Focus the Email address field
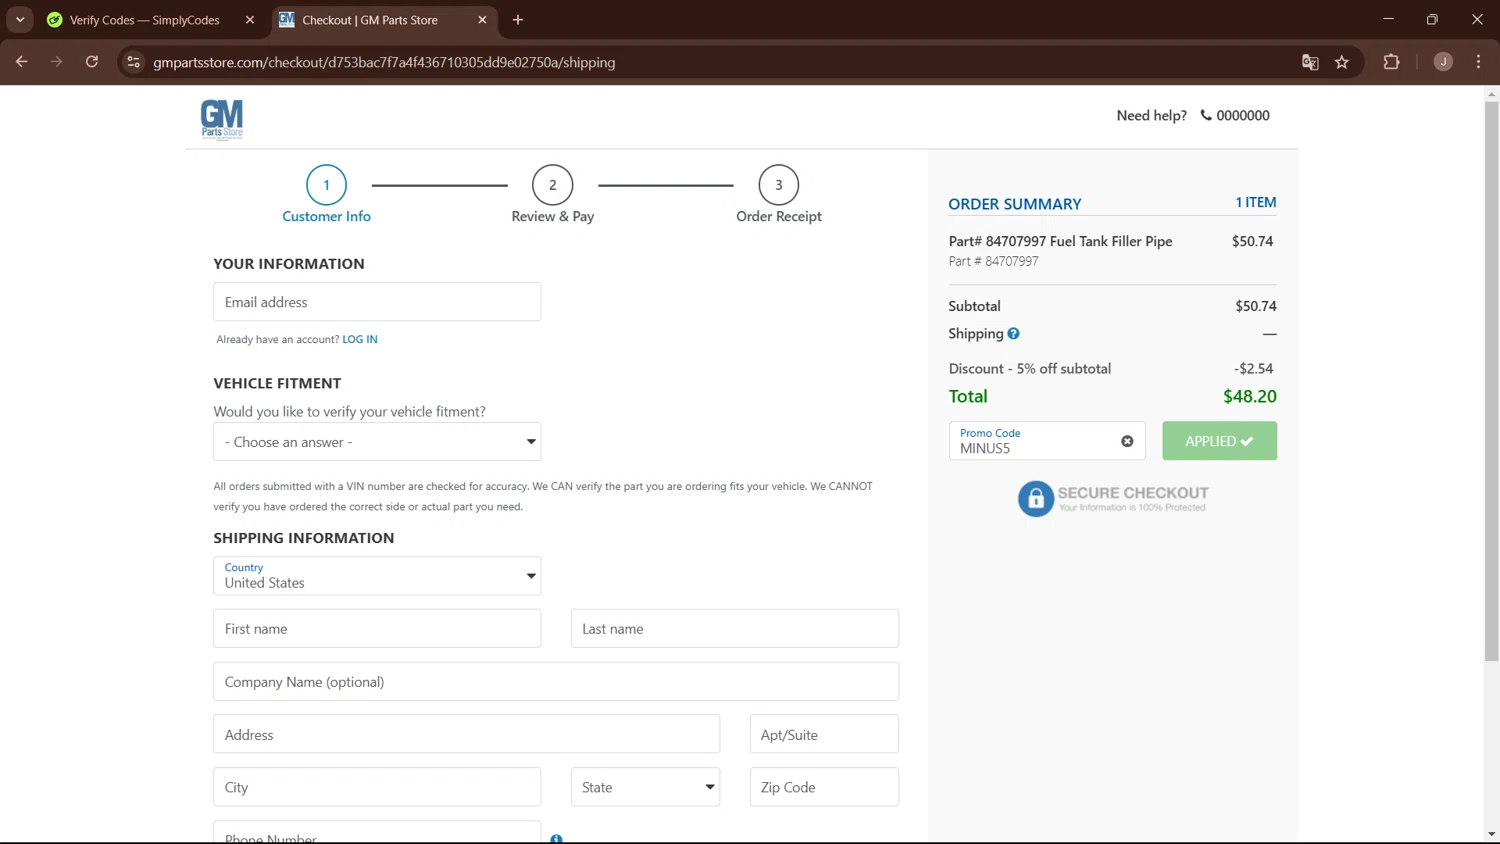 [x=377, y=302]
